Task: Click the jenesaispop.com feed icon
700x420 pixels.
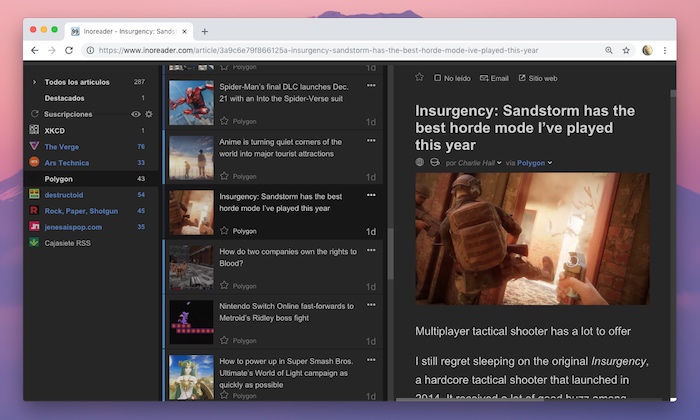Action: click(34, 226)
